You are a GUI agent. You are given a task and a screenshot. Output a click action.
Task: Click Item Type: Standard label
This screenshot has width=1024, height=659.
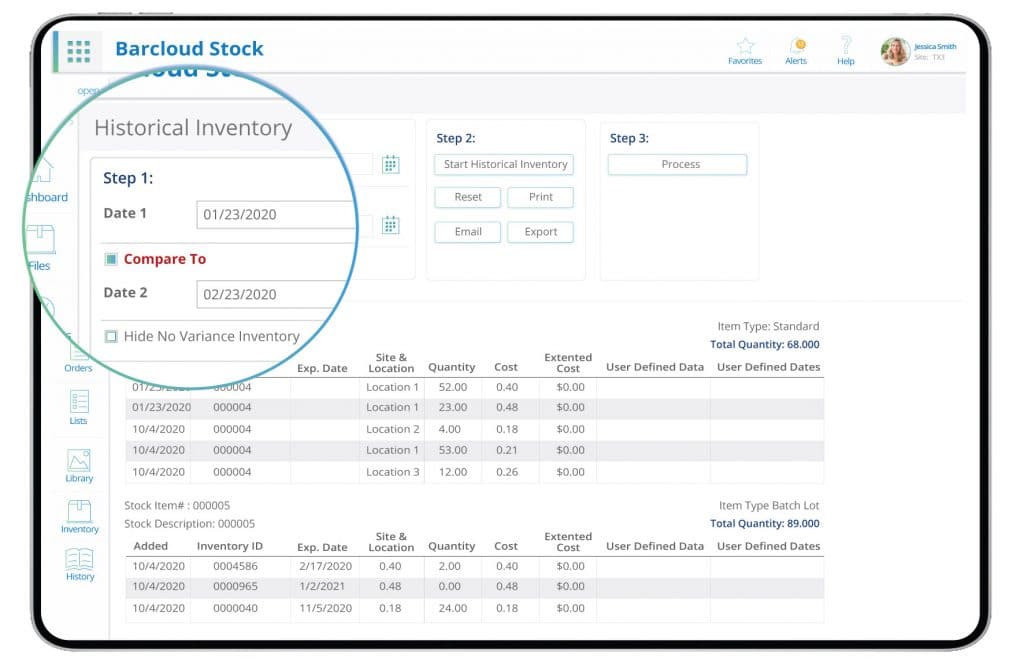coord(768,326)
